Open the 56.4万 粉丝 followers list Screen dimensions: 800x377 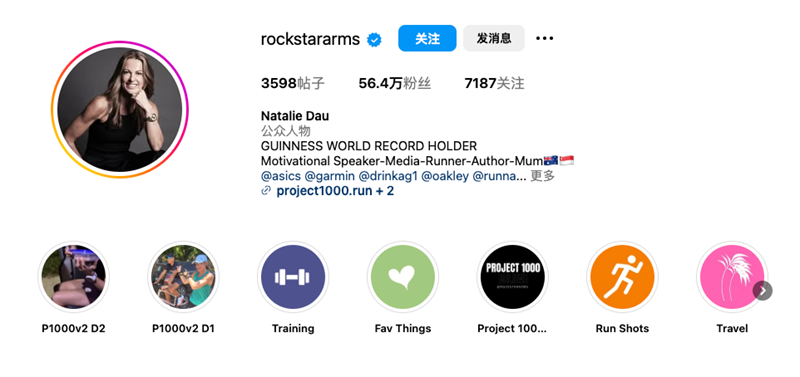pyautogui.click(x=394, y=84)
